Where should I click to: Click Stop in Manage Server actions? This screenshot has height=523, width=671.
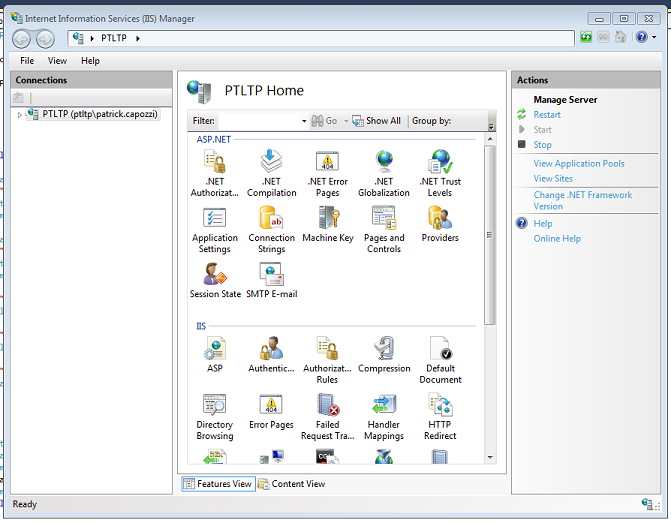pyautogui.click(x=542, y=145)
